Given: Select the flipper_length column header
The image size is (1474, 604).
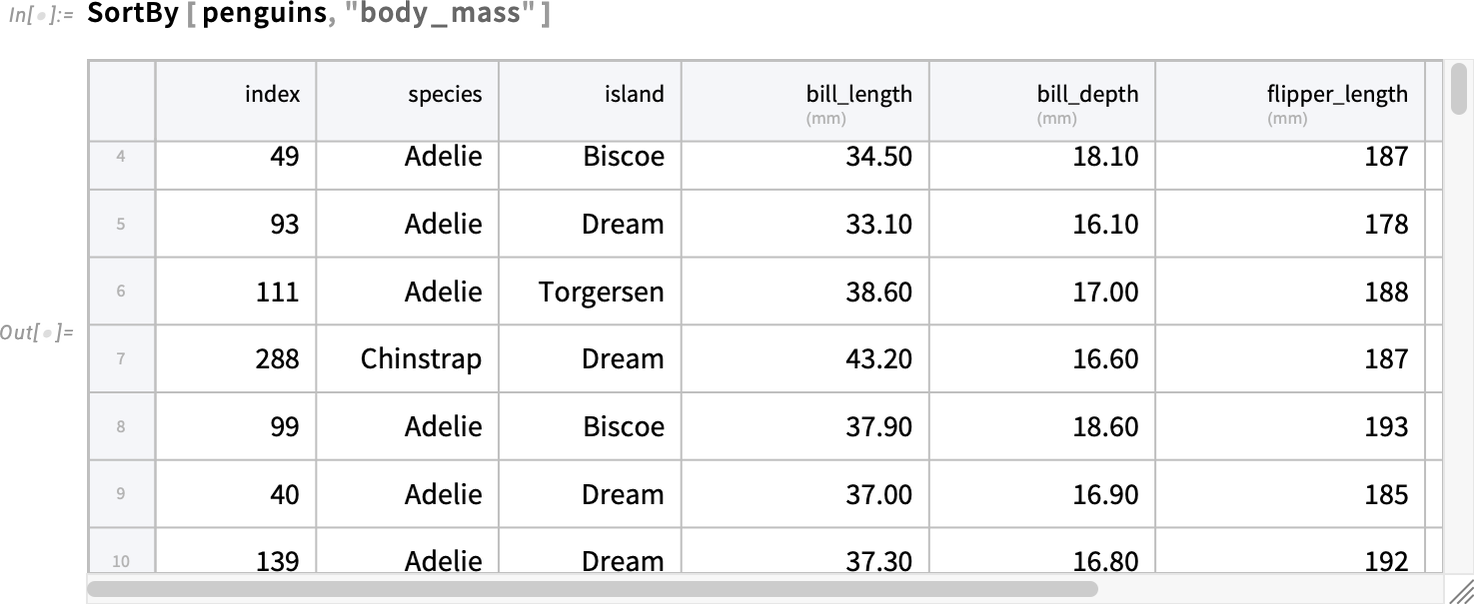Looking at the screenshot, I should tap(1291, 101).
